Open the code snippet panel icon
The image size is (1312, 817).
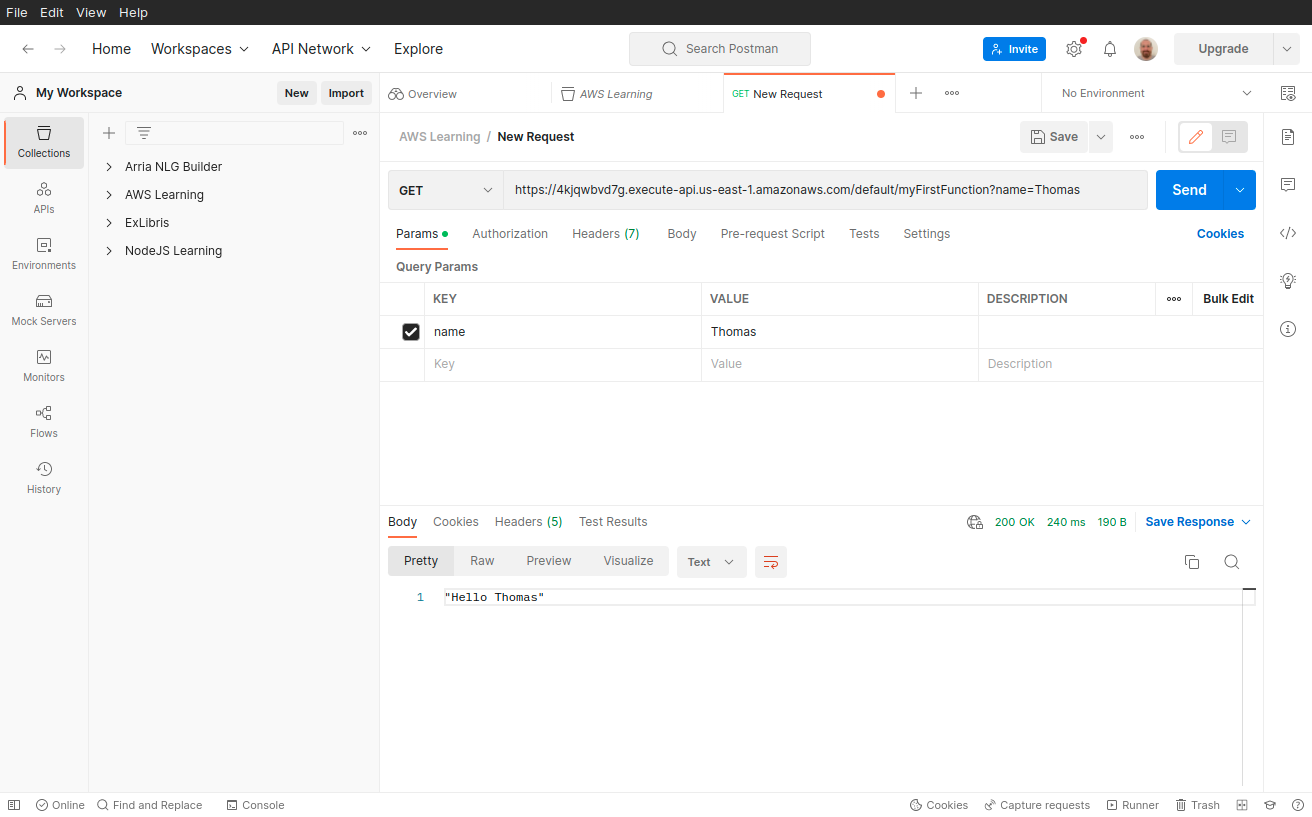click(x=1288, y=233)
